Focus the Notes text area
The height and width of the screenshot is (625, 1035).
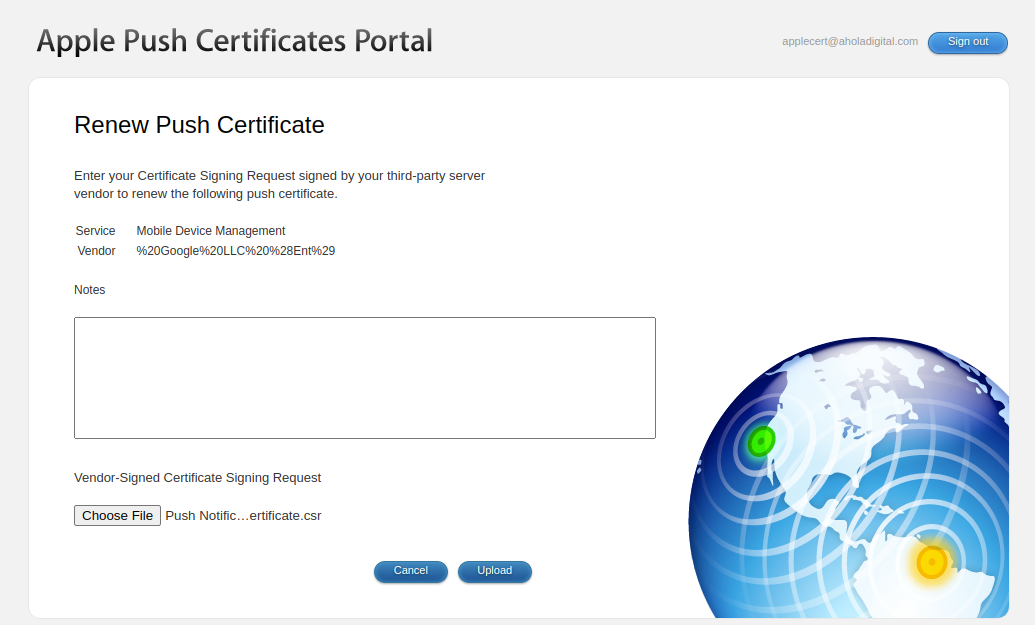pos(364,378)
